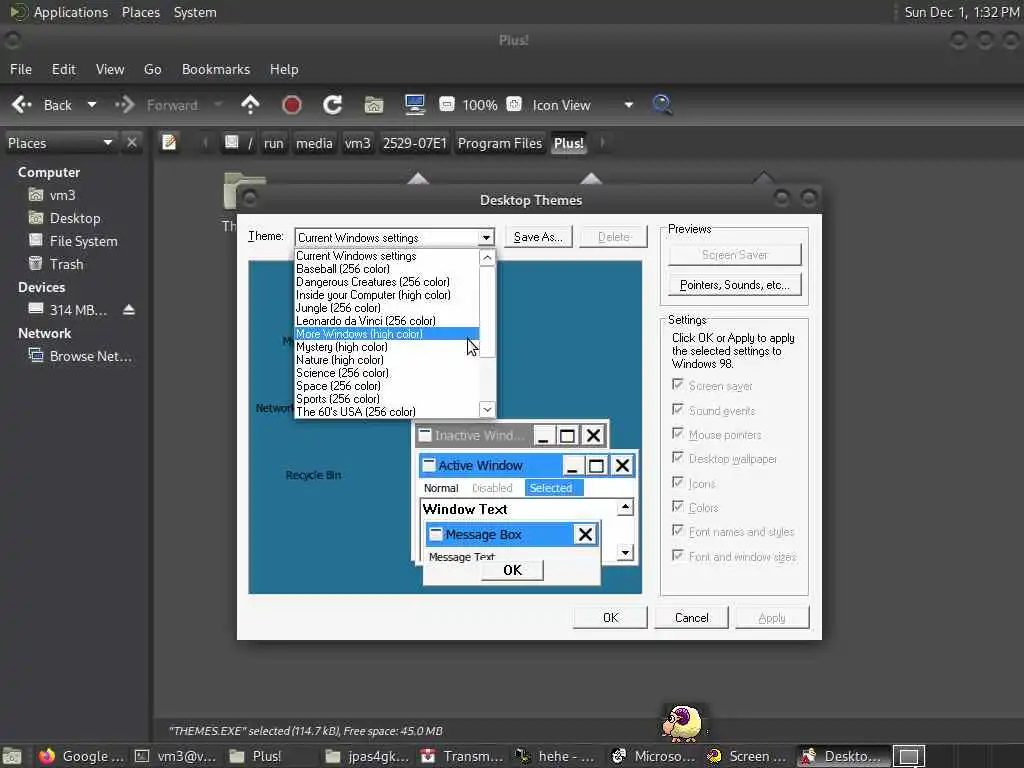Open the Home folder icon in toolbar
1024x768 pixels.
click(x=374, y=105)
